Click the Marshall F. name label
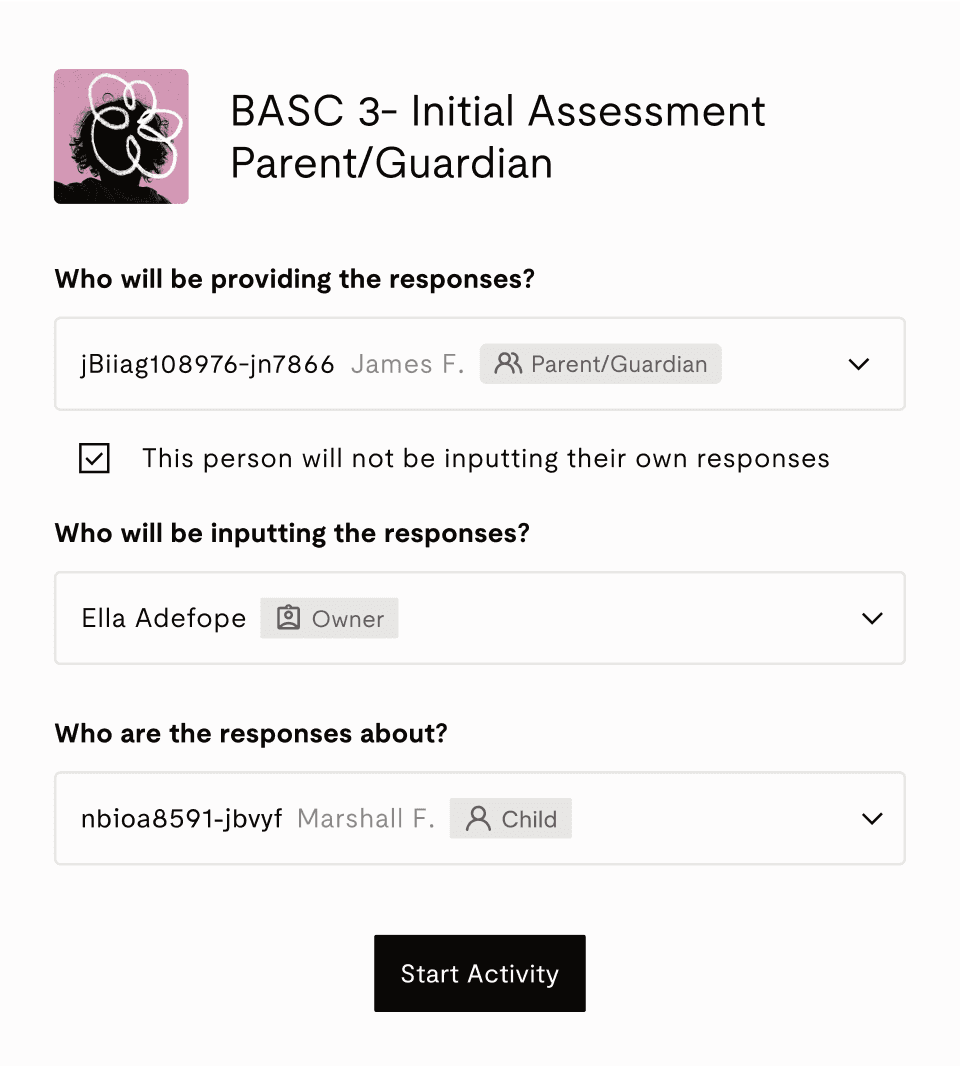Image resolution: width=960 pixels, height=1066 pixels. [366, 819]
